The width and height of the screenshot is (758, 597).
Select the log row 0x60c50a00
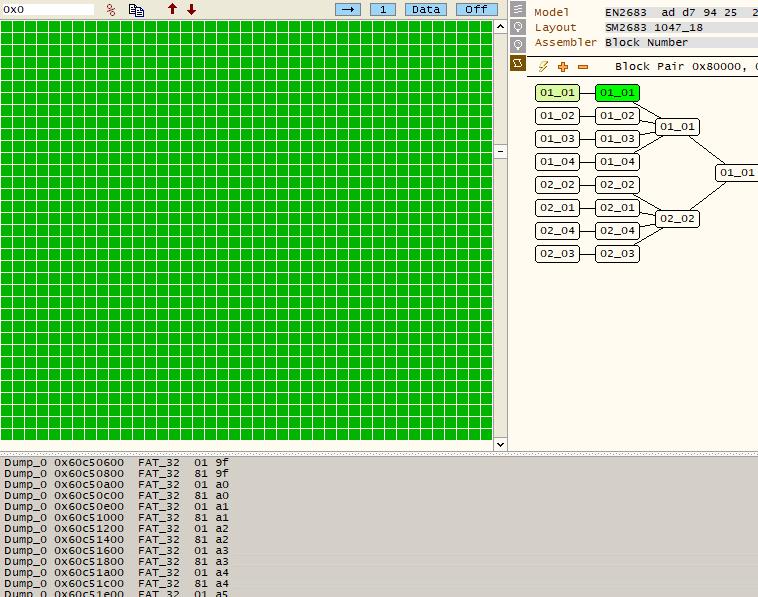(116, 485)
